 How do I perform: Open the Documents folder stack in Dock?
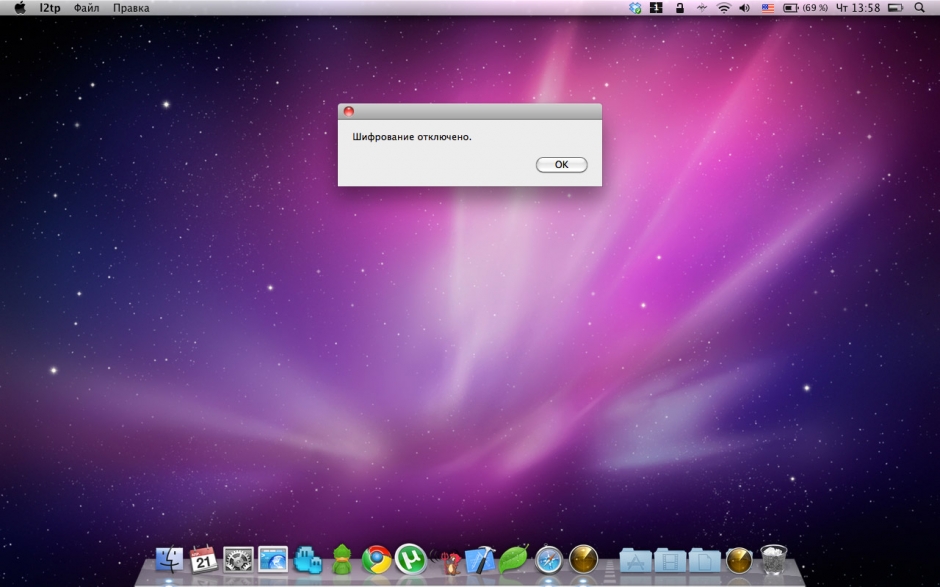[704, 561]
